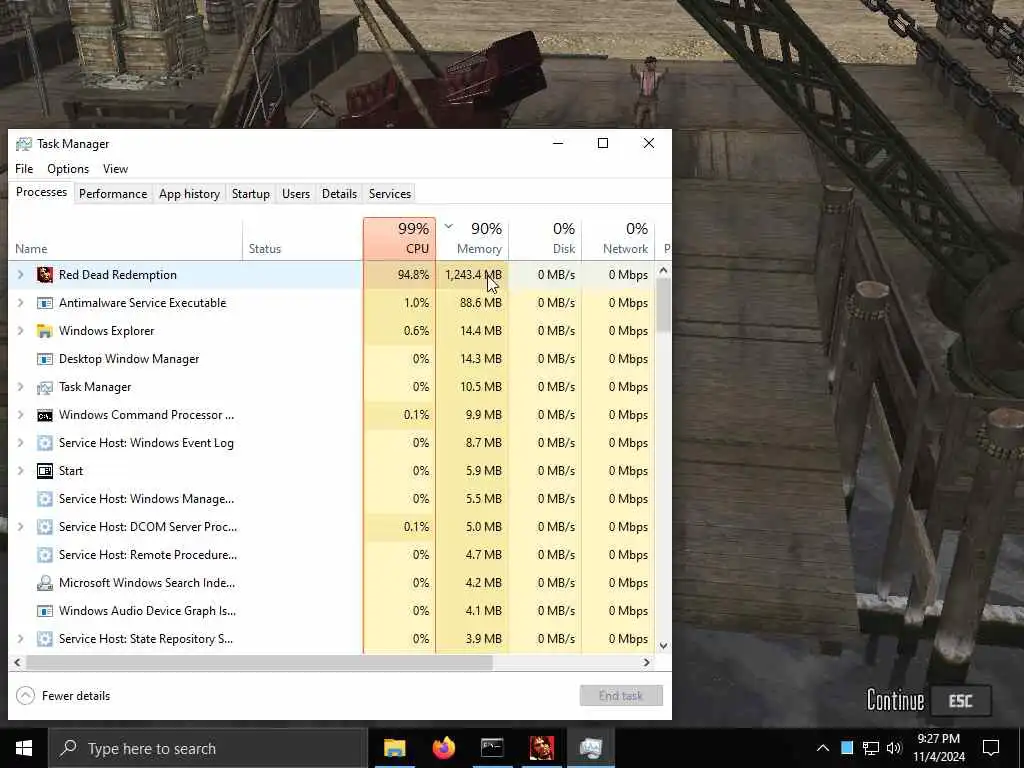Viewport: 1024px width, 768px height.
Task: Switch to Command Prompt on the taskbar
Action: pos(492,748)
